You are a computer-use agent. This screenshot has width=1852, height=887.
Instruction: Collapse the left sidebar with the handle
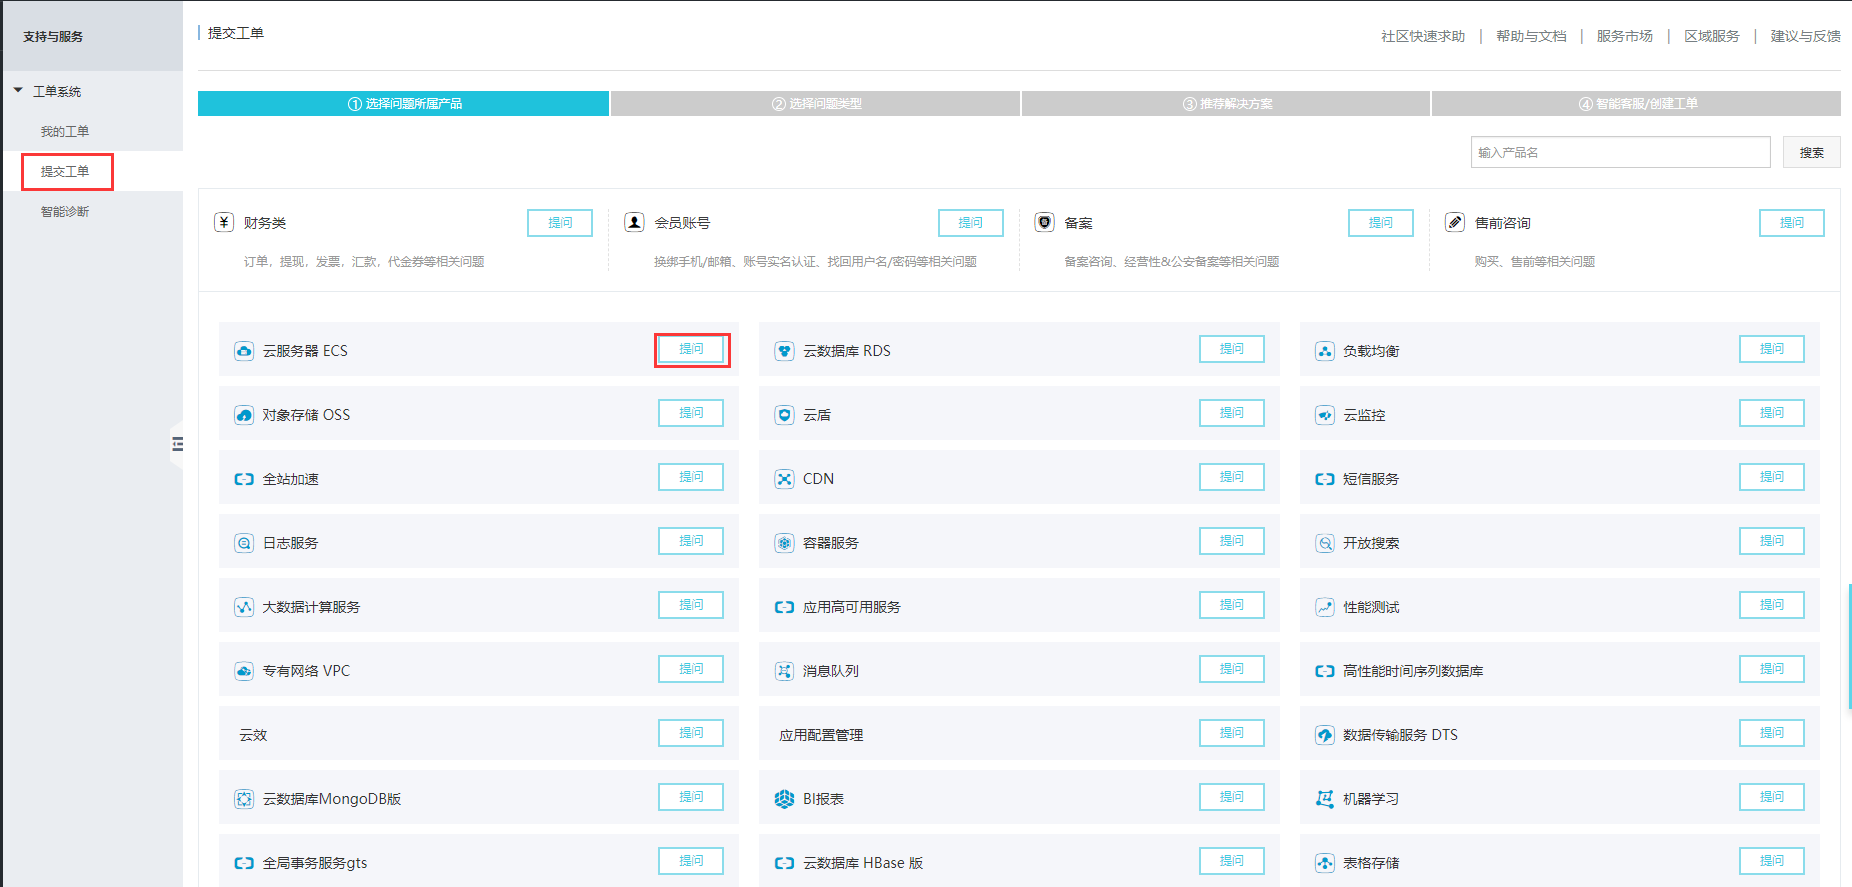pos(177,444)
